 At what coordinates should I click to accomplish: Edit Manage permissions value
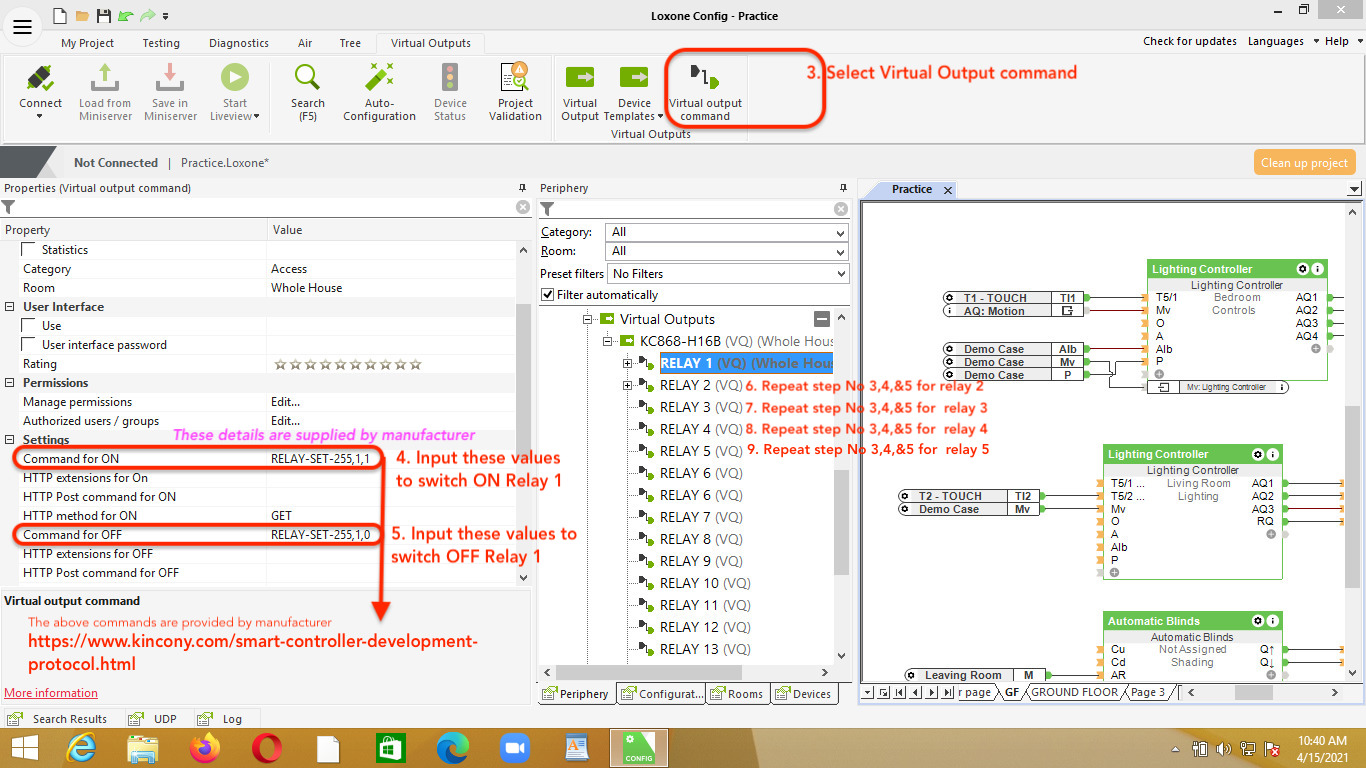(391, 402)
